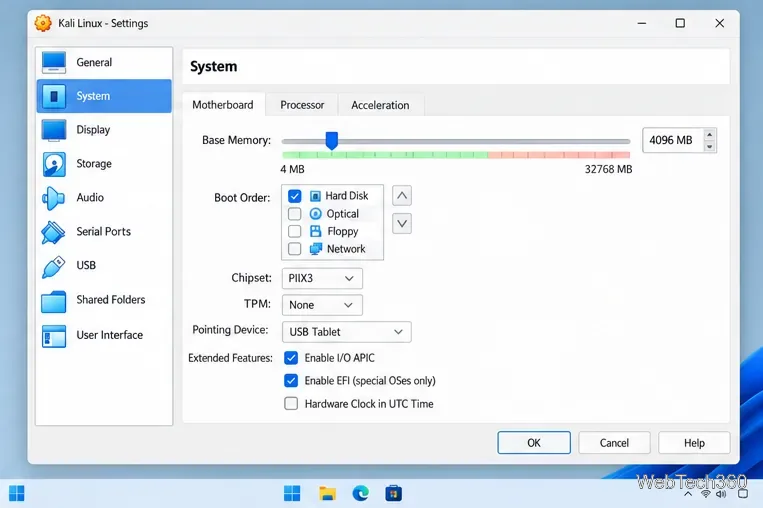The height and width of the screenshot is (508, 763).
Task: Click the Wi-Fi icon in system tray
Action: (x=705, y=494)
